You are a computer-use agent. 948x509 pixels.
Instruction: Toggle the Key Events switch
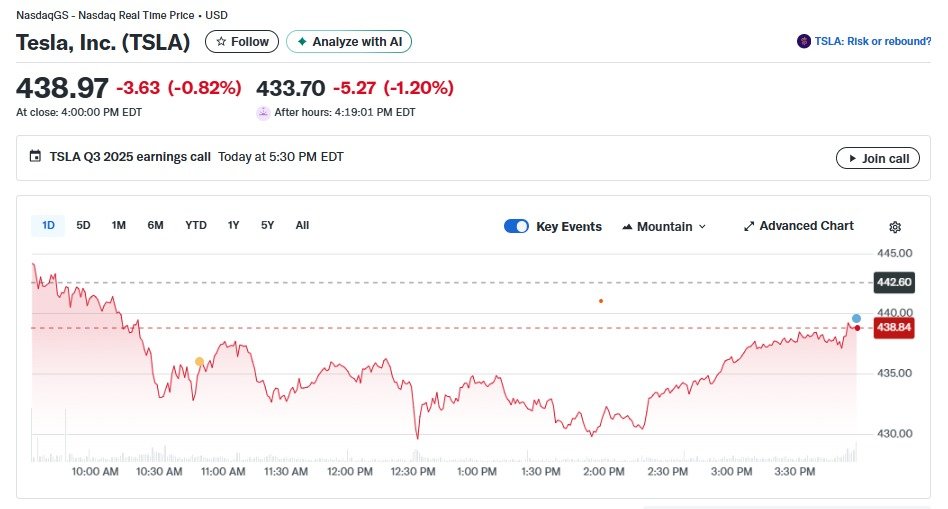pyautogui.click(x=516, y=226)
